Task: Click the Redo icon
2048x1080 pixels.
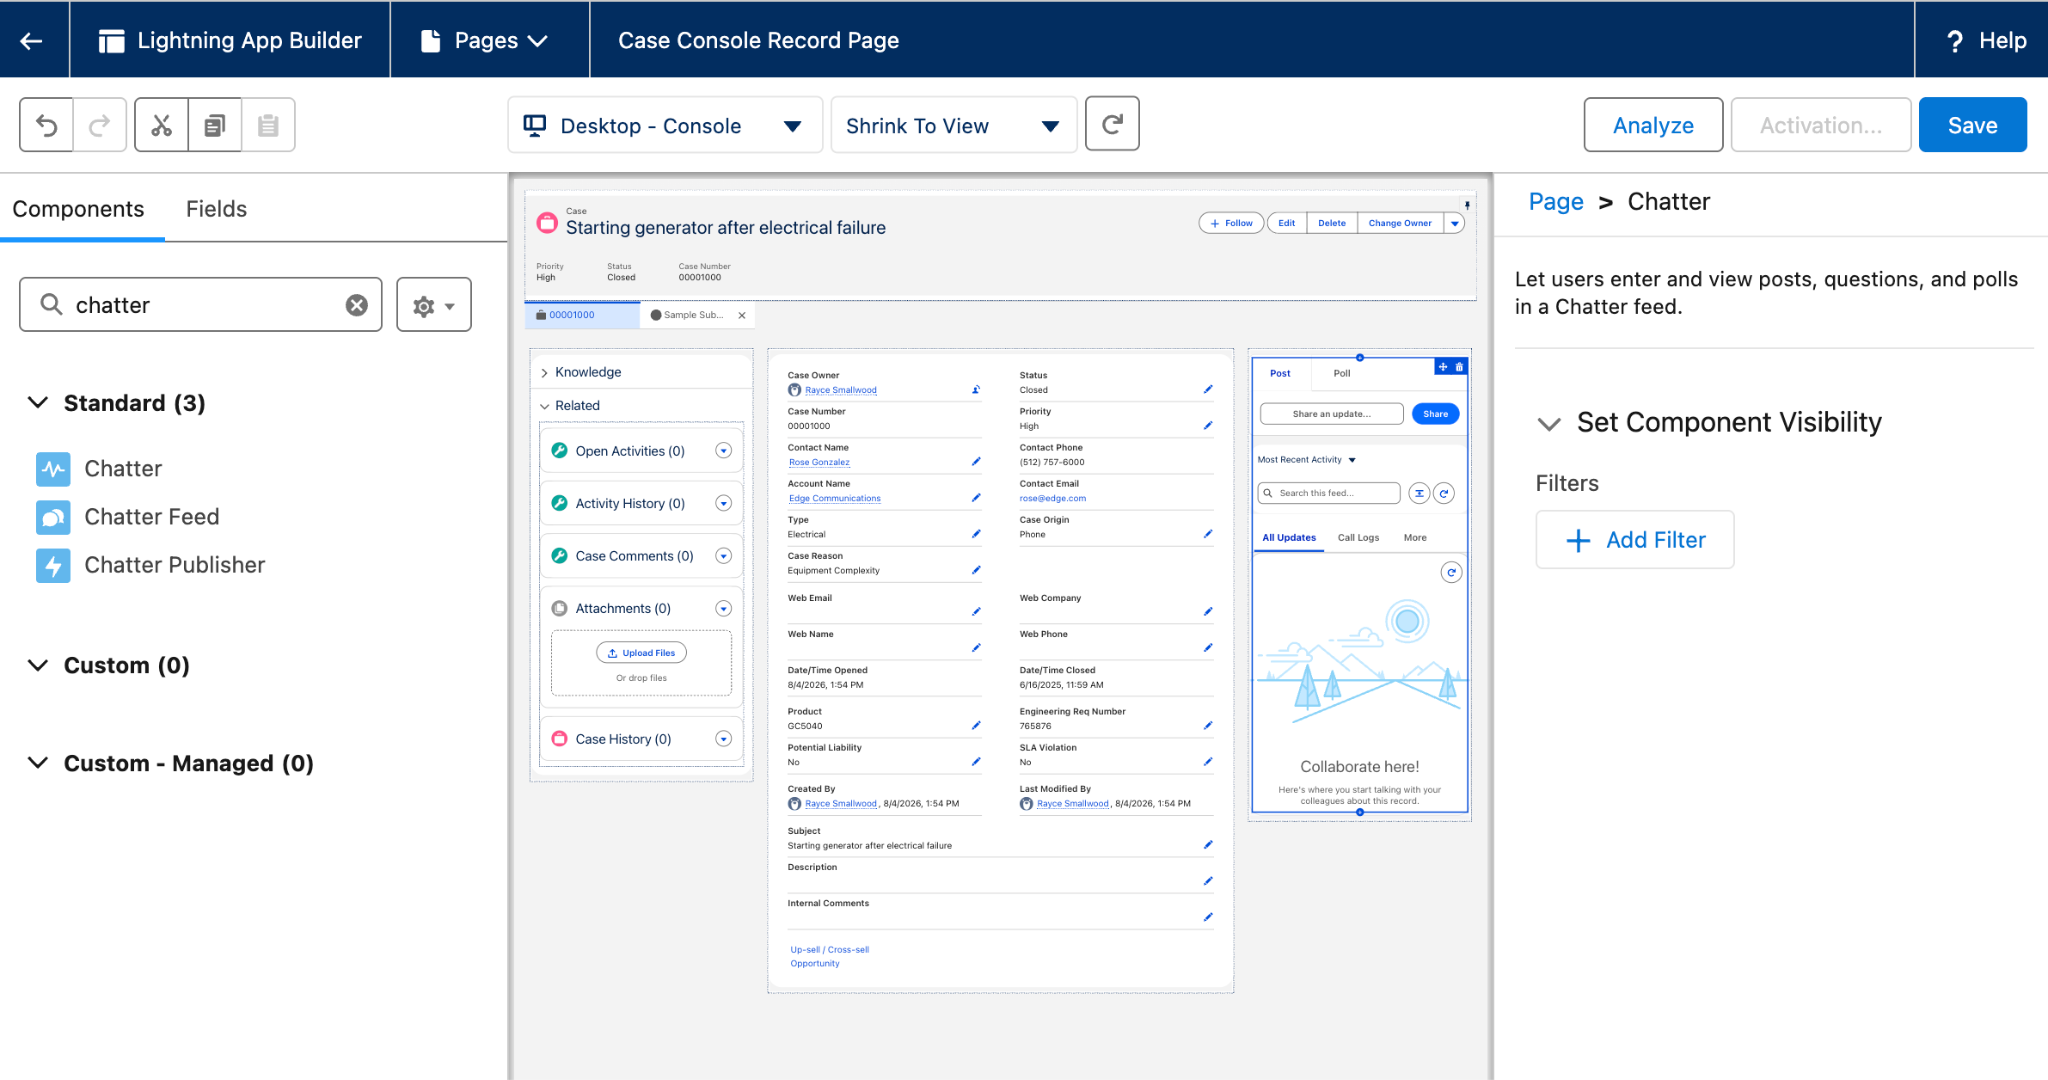Action: pos(100,125)
